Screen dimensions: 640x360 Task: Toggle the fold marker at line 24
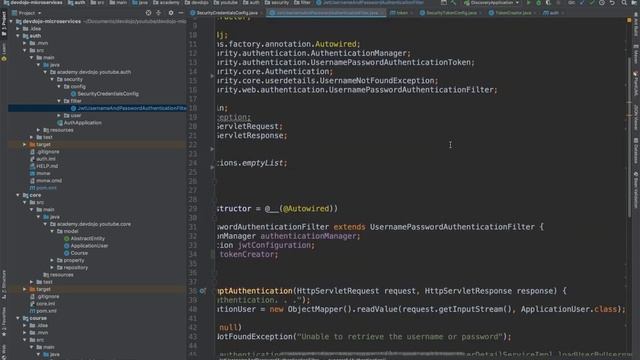click(212, 167)
